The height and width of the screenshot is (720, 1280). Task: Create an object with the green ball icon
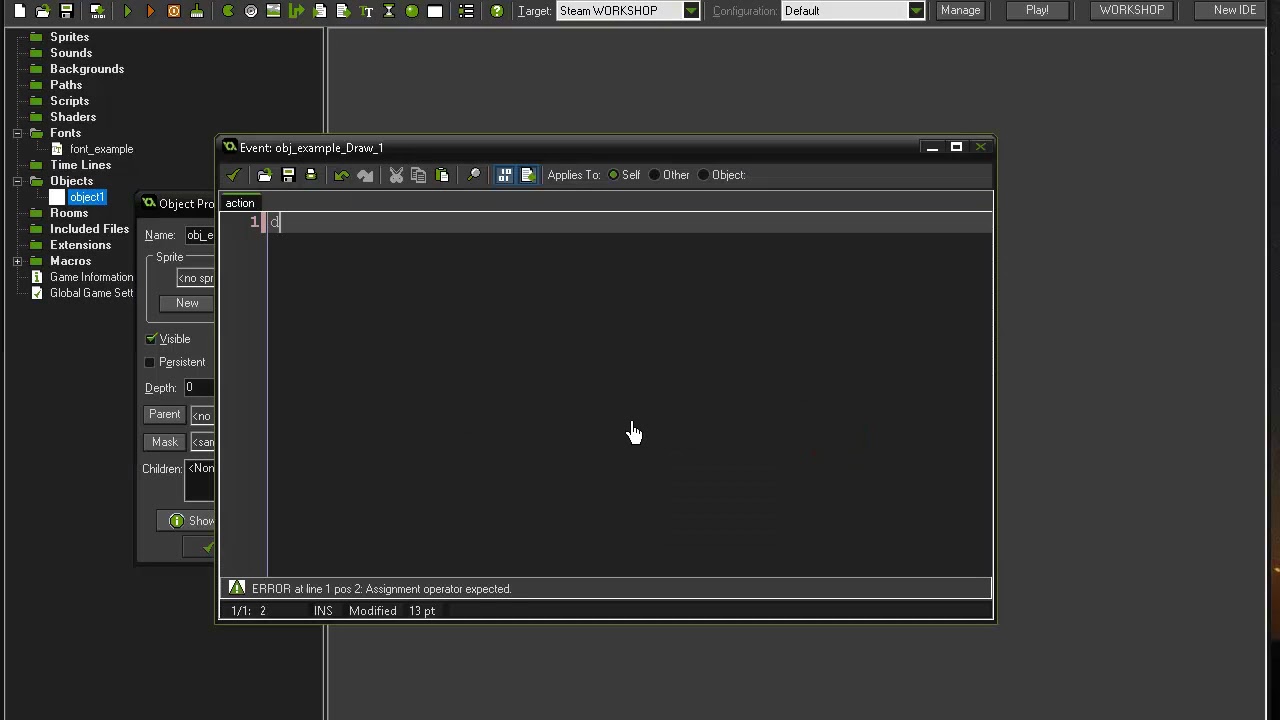coord(412,11)
